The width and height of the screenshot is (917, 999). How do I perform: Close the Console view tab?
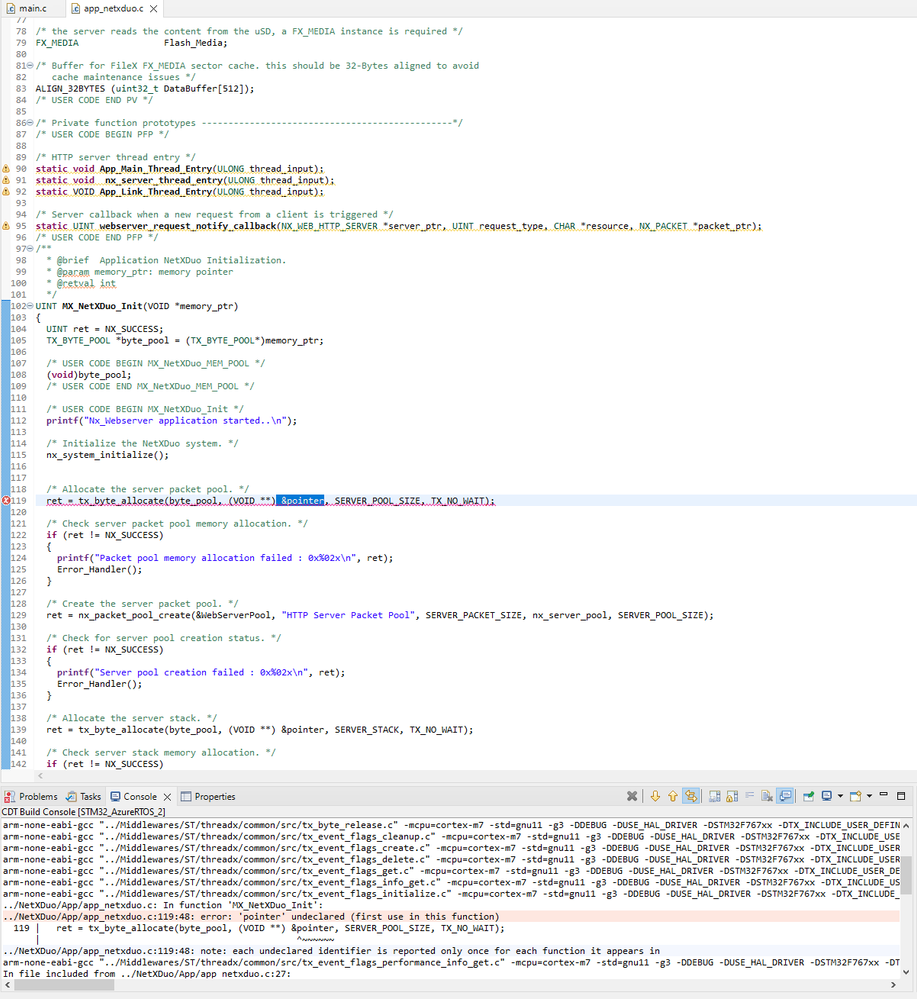[167, 797]
